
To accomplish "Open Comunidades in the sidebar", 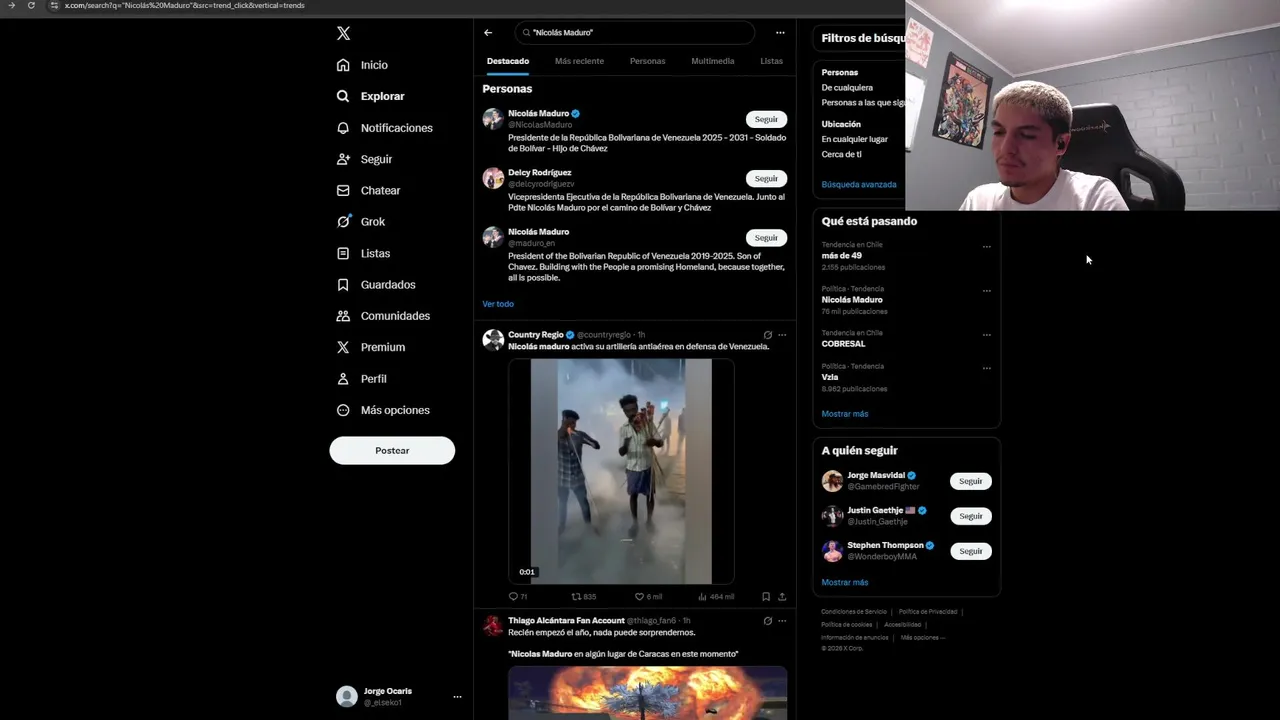I will pyautogui.click(x=383, y=316).
